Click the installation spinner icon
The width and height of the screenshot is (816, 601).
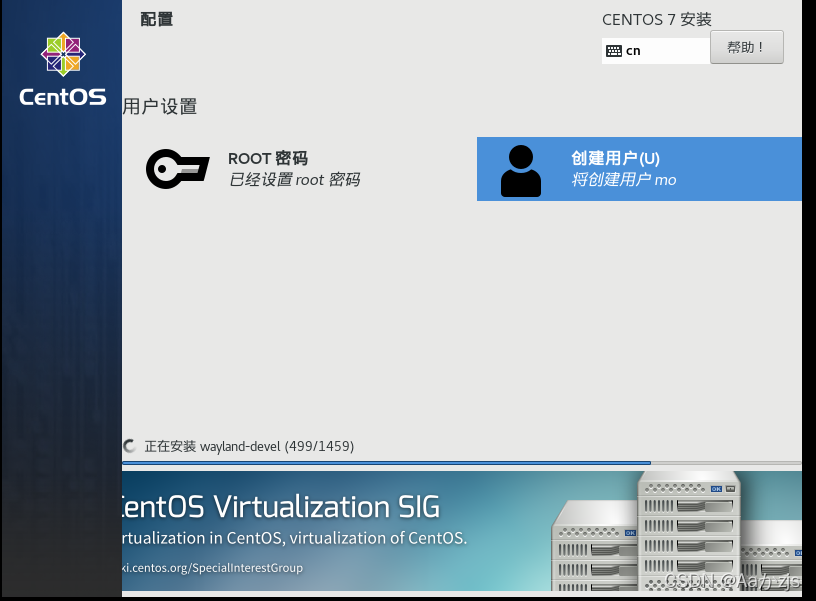click(x=130, y=446)
